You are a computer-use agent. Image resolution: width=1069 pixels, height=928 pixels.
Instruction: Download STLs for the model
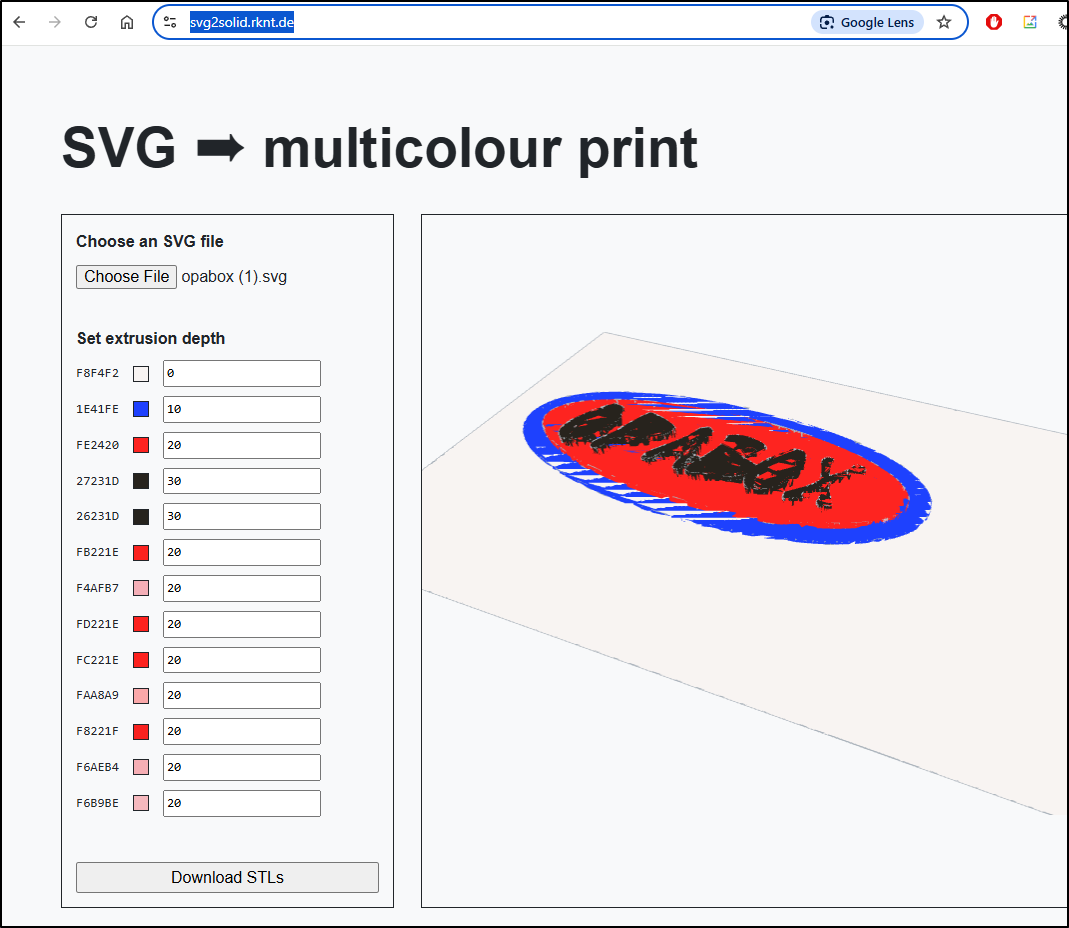click(227, 878)
